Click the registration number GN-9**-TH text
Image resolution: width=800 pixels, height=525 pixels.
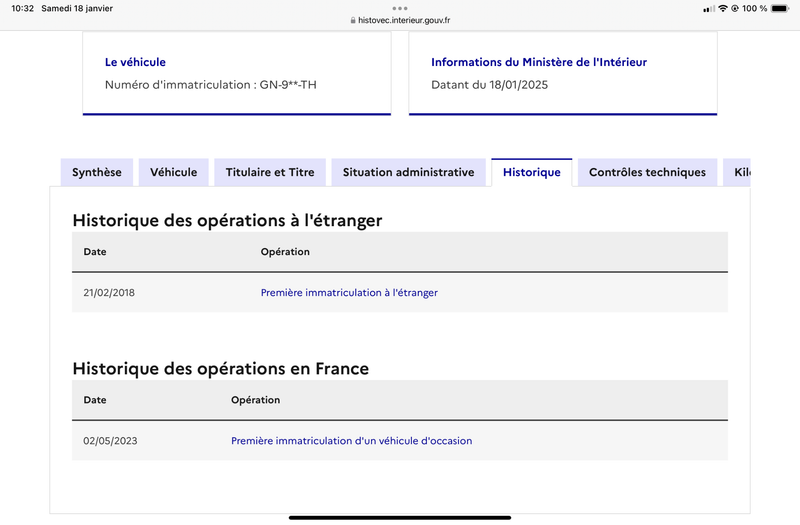(x=288, y=85)
